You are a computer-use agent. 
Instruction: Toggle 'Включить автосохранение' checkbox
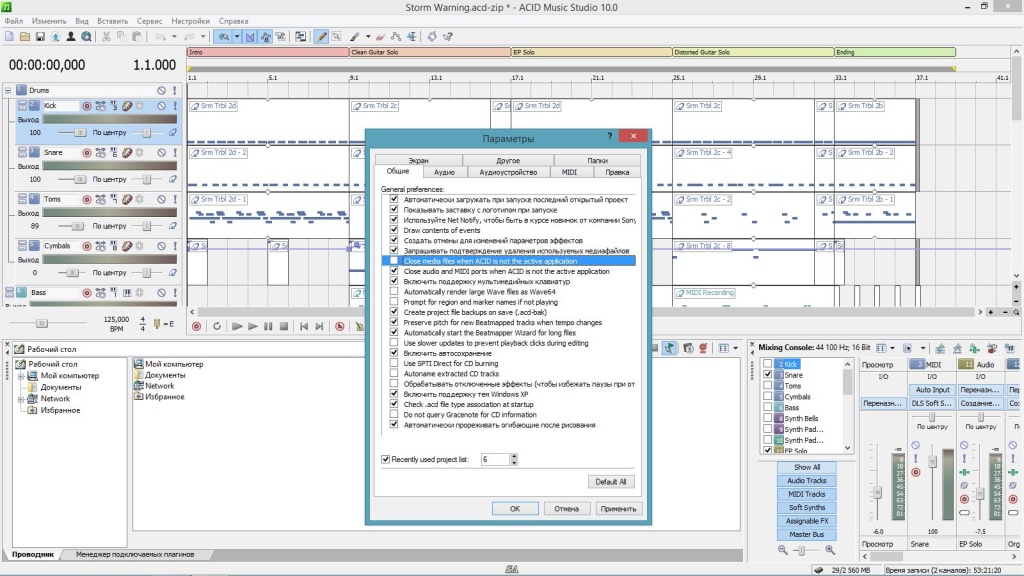[394, 353]
